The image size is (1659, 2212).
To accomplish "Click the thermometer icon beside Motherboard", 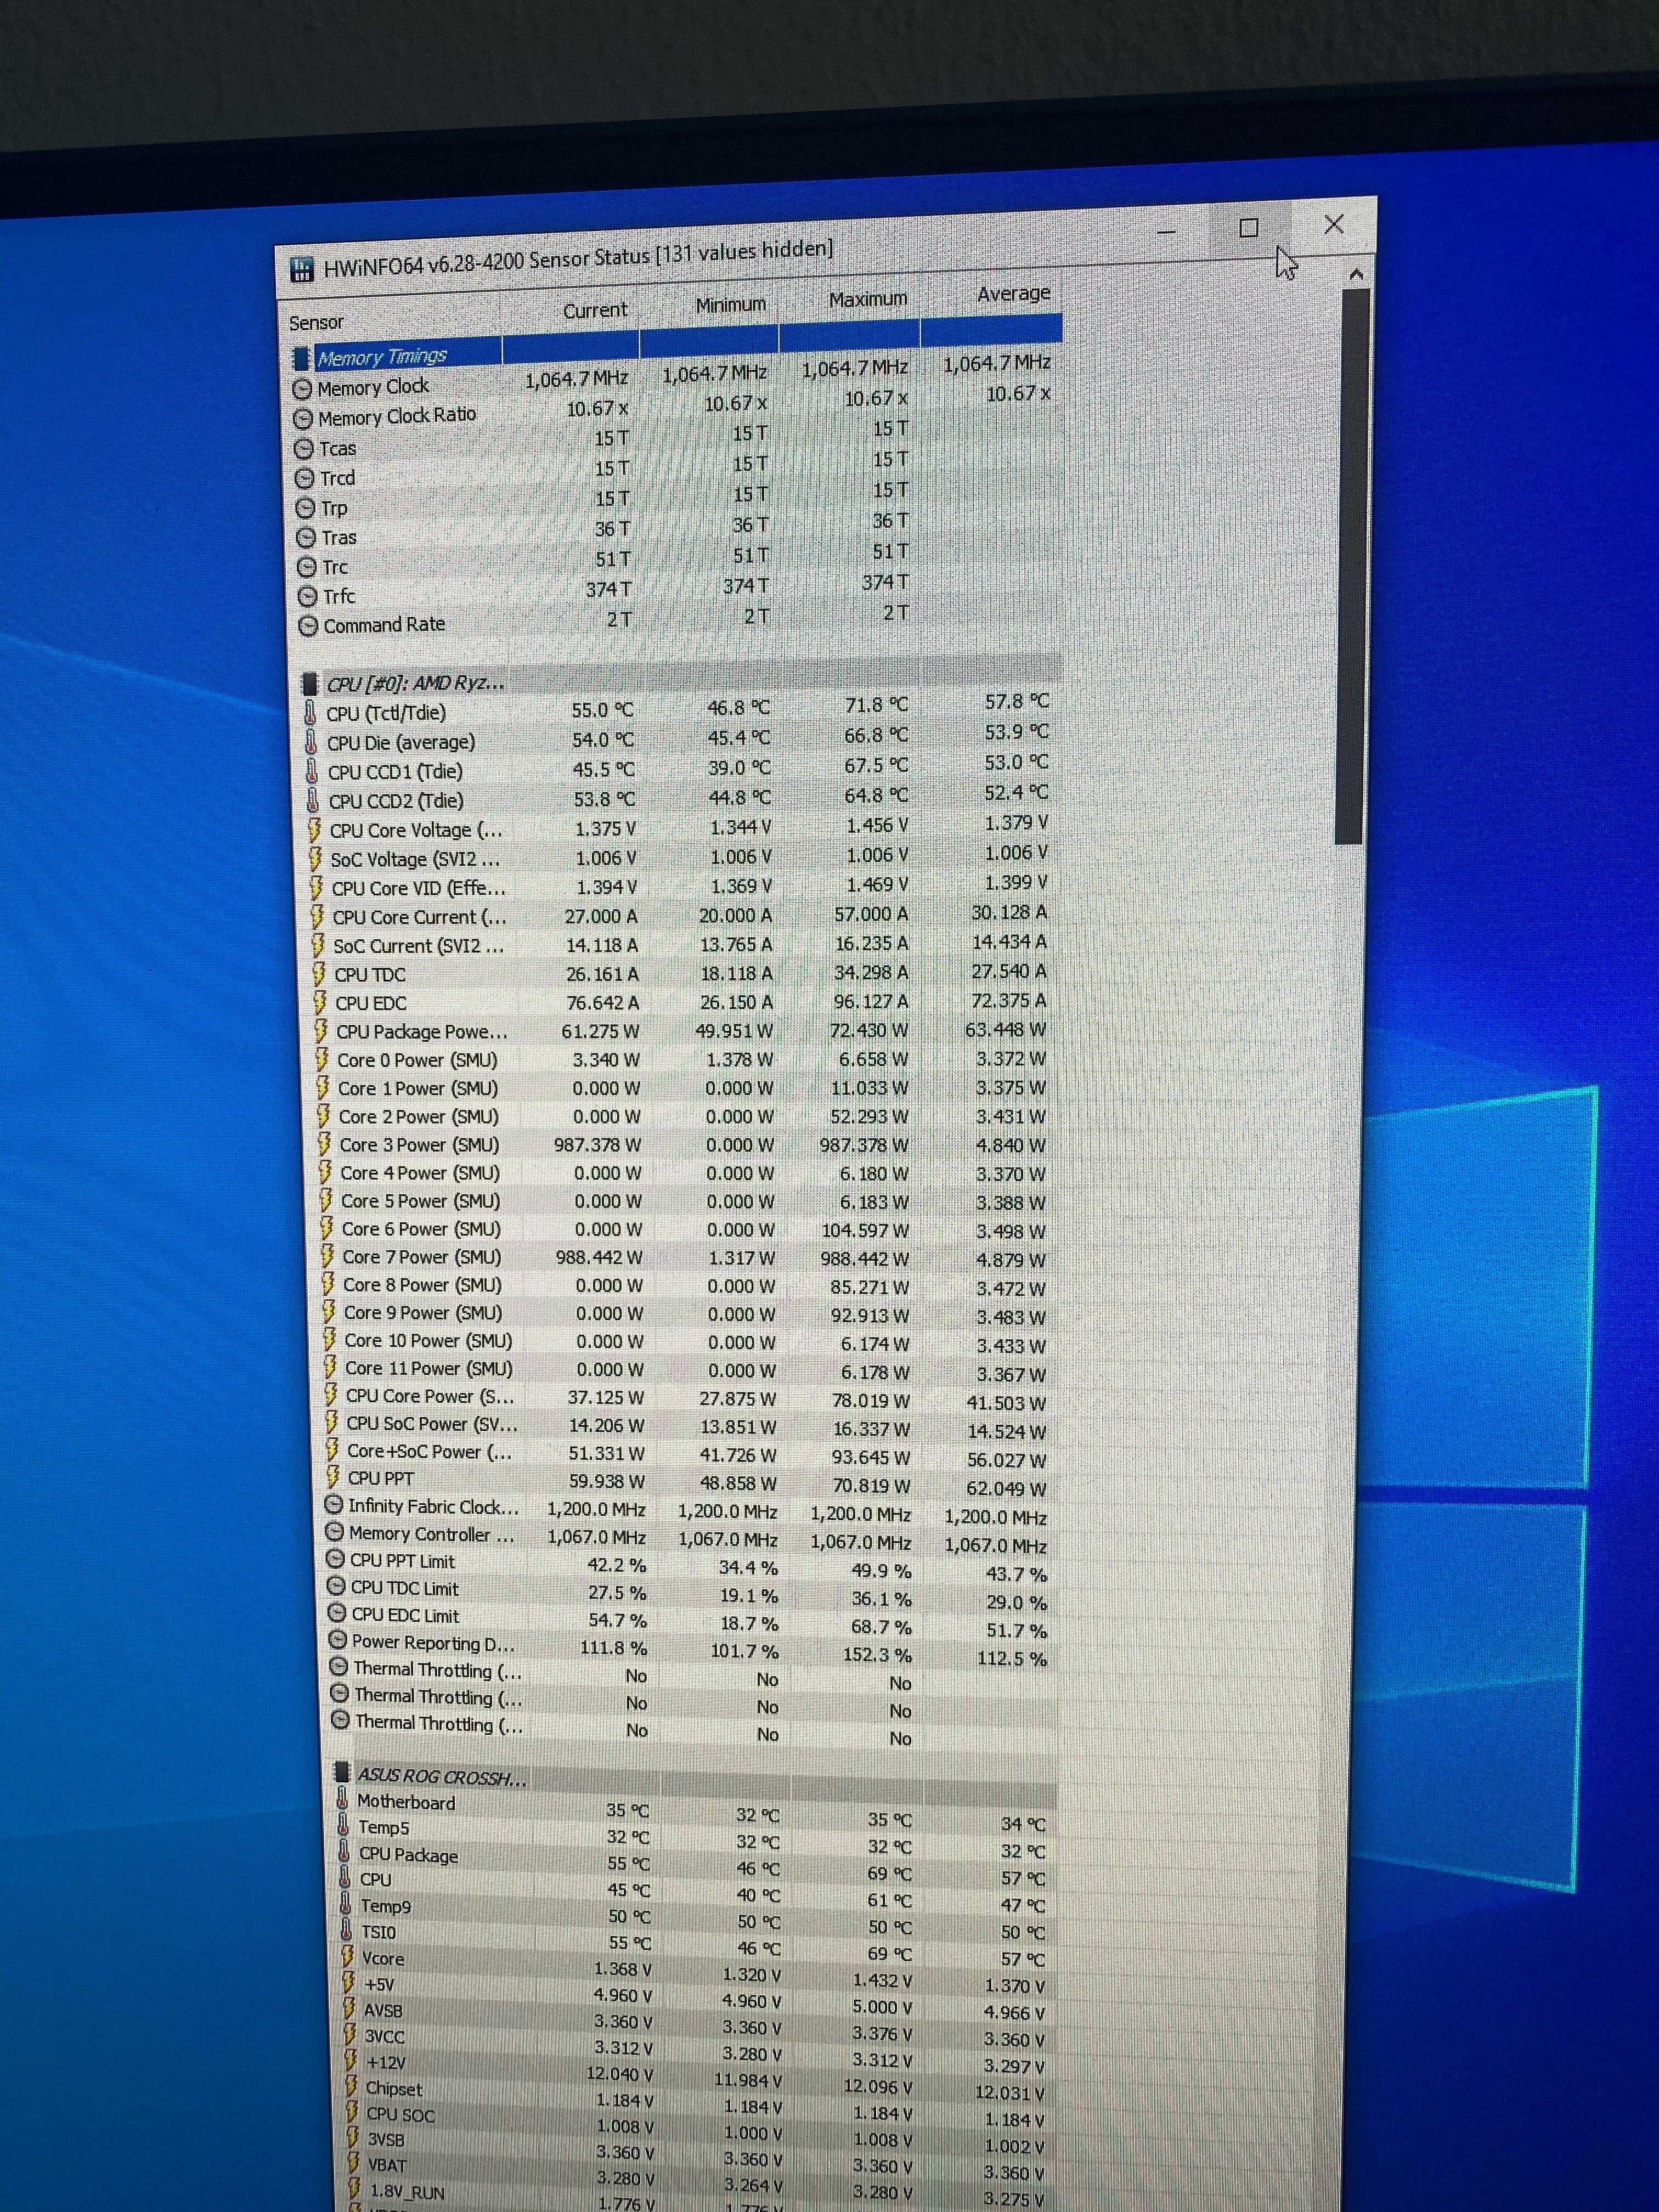I will [343, 1799].
